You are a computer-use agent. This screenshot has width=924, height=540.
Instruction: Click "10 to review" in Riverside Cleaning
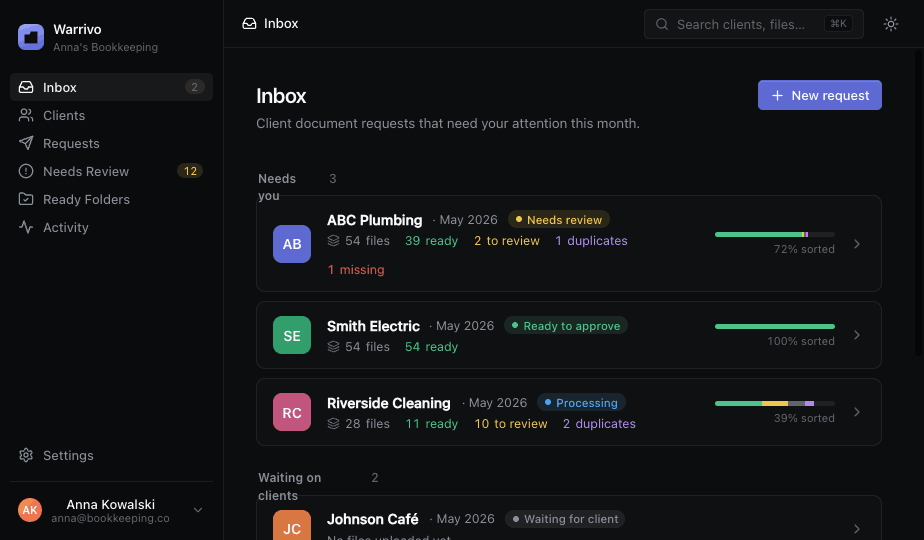click(511, 424)
